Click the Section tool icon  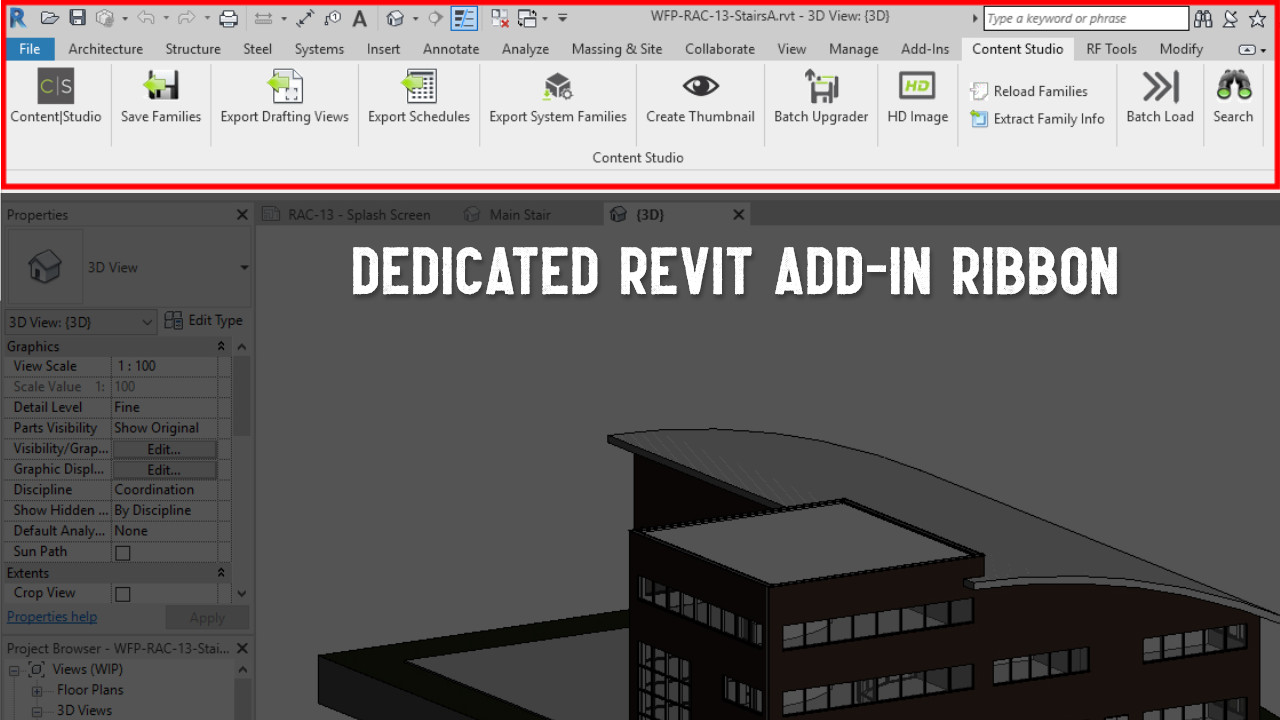tap(435, 18)
